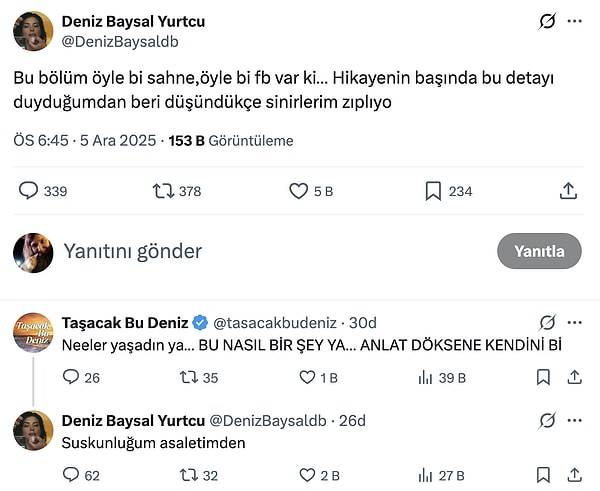Bookmark the Taşacak Bu Deniz reply

click(543, 377)
